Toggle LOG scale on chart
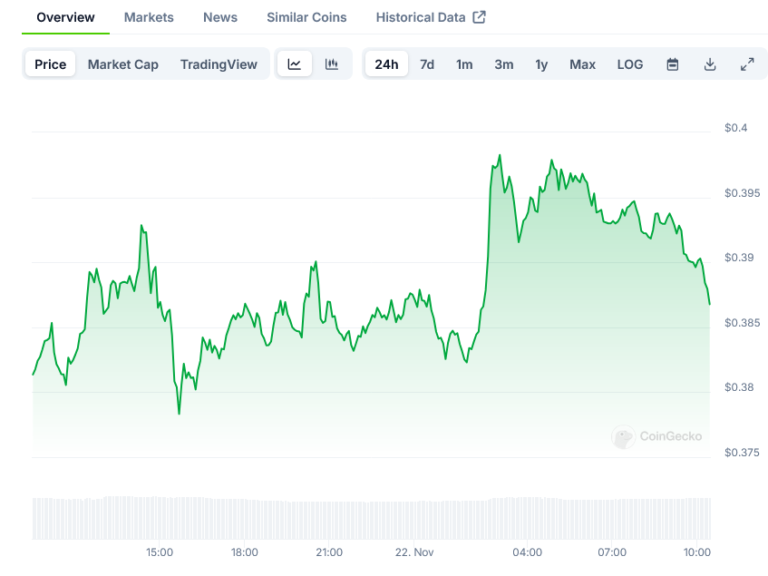This screenshot has width=768, height=576. coord(630,64)
